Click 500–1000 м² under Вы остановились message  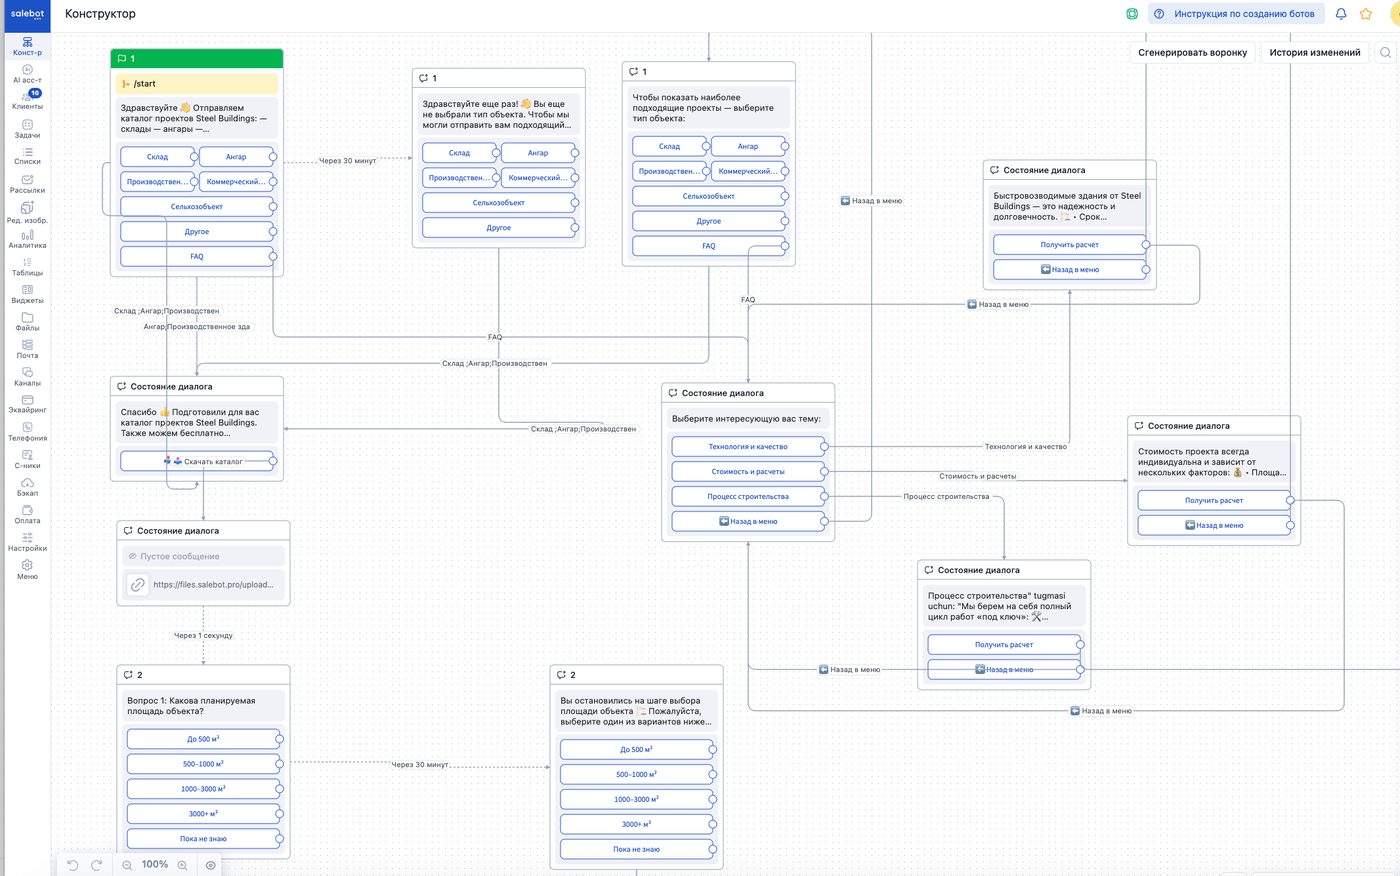coord(636,774)
